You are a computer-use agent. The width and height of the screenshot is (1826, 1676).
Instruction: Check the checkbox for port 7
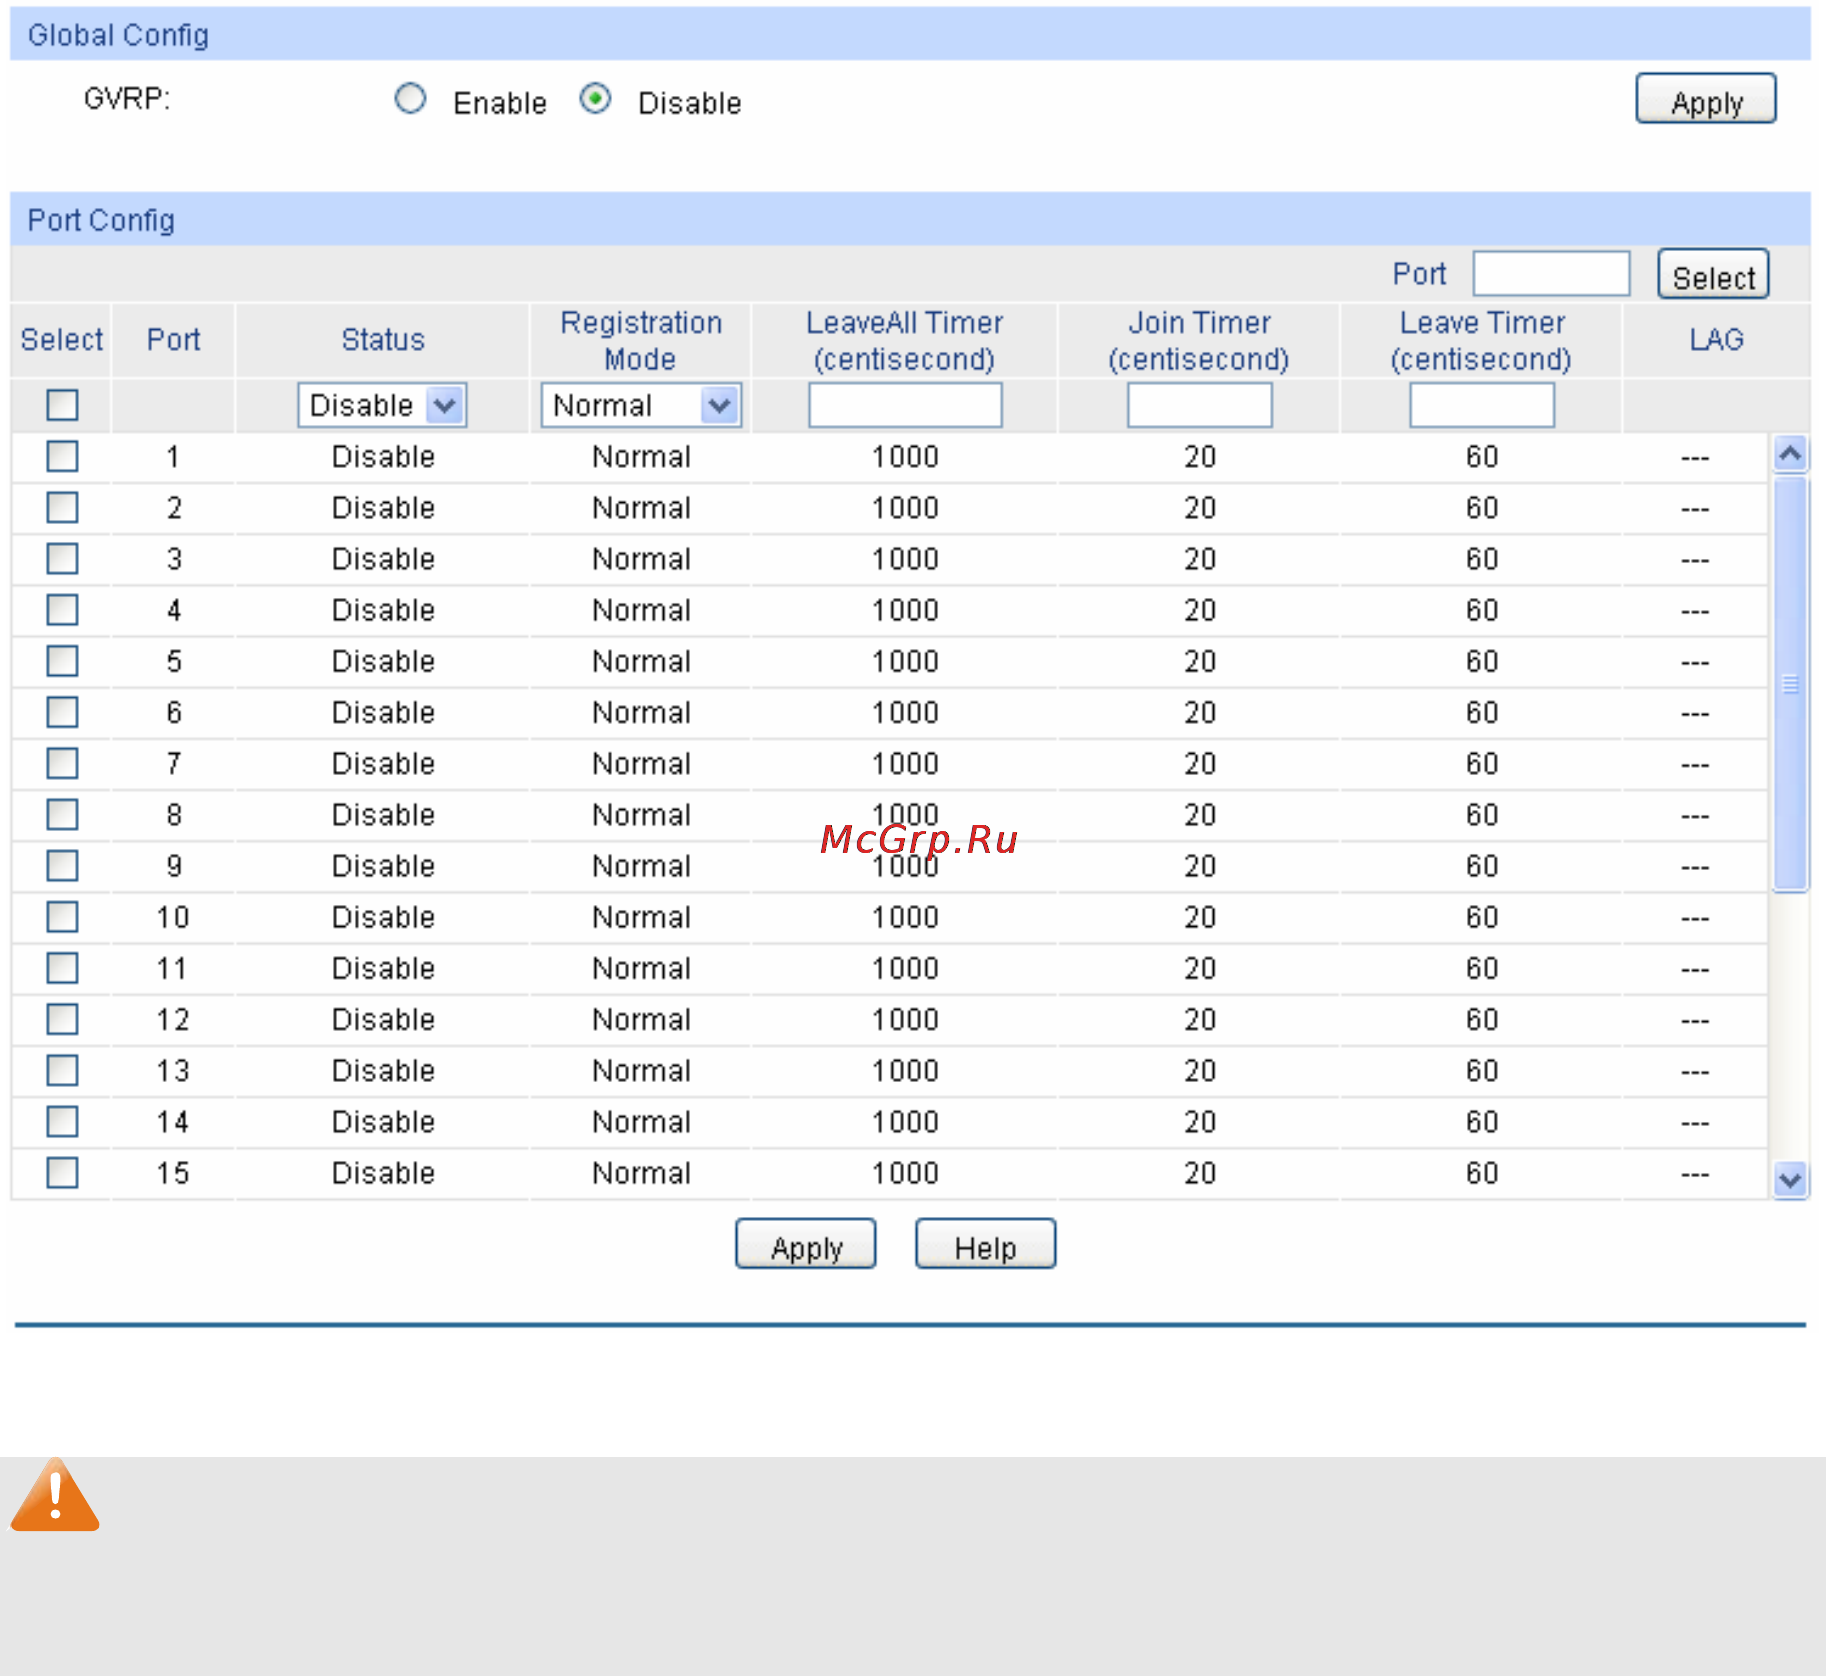pos(62,764)
